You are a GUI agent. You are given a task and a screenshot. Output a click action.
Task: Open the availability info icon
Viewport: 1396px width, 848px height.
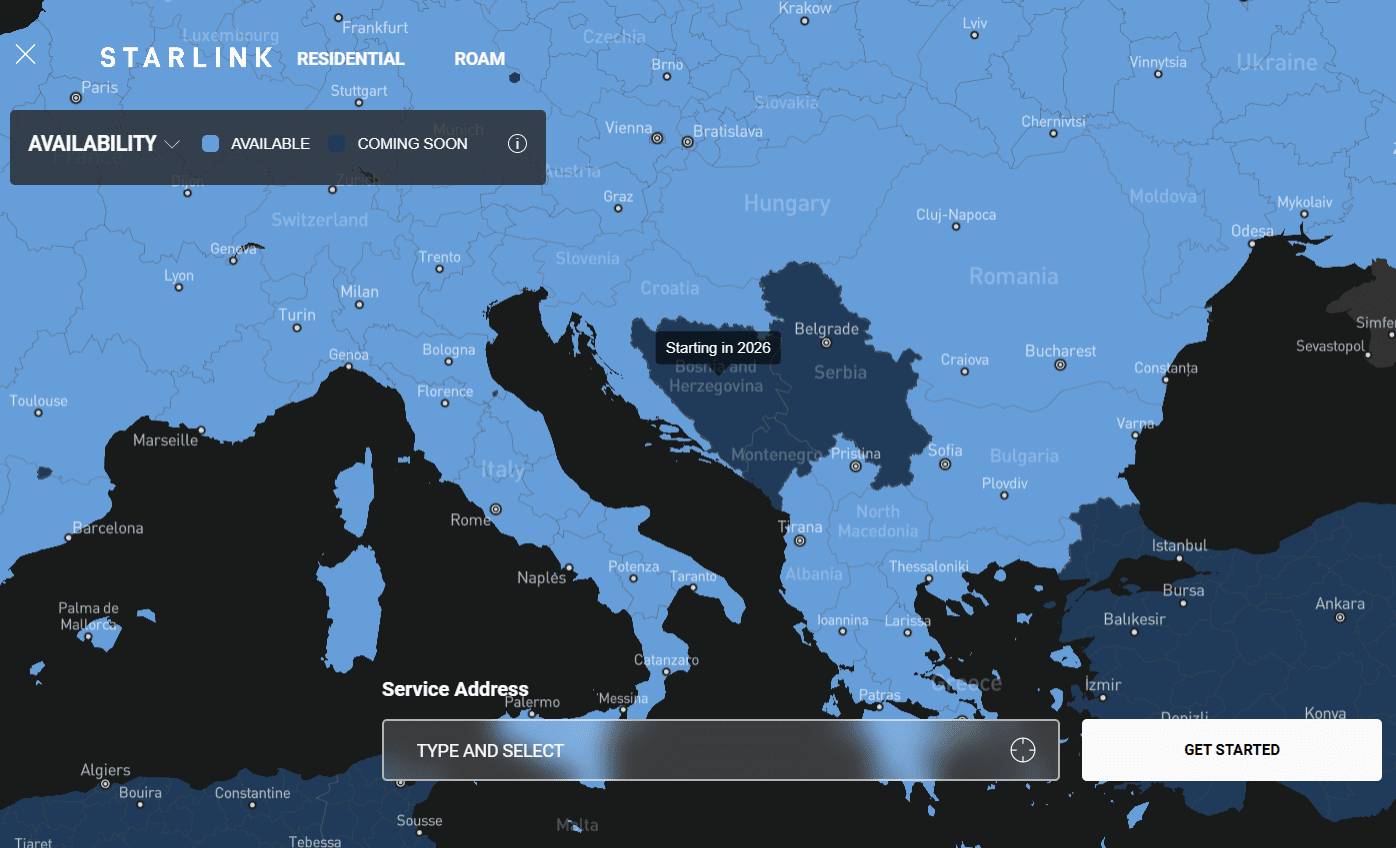[517, 144]
